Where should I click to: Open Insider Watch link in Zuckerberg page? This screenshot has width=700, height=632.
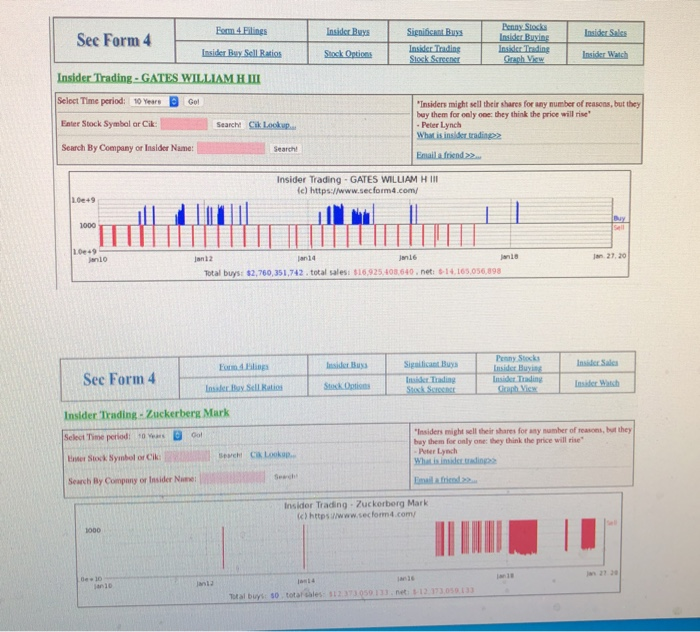[597, 383]
